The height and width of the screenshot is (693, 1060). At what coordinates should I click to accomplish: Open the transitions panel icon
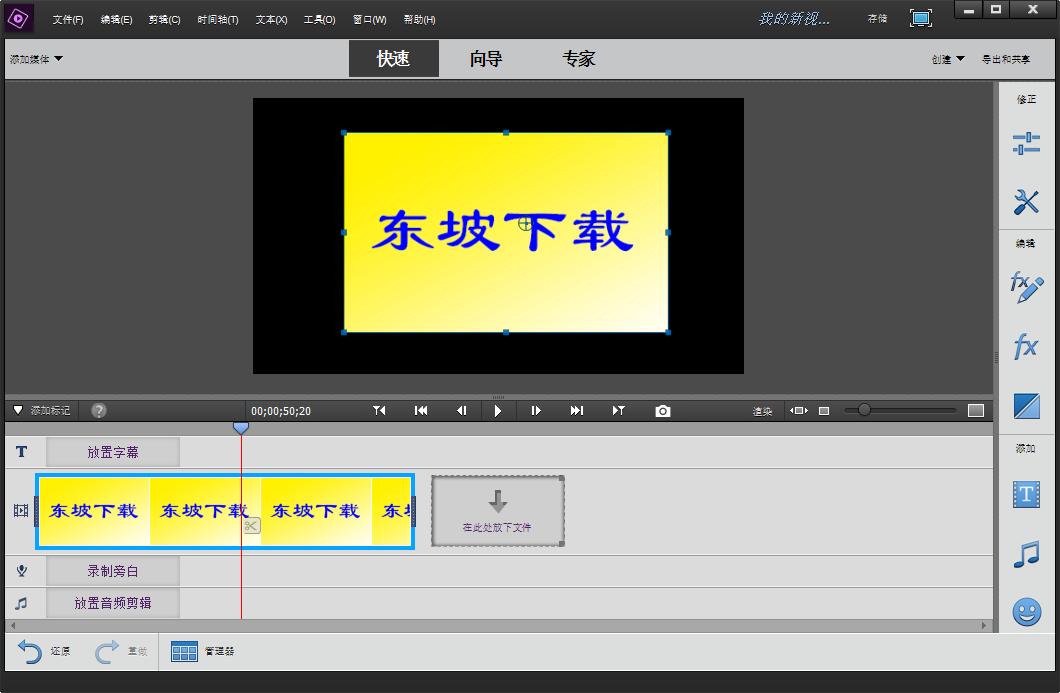[1026, 404]
